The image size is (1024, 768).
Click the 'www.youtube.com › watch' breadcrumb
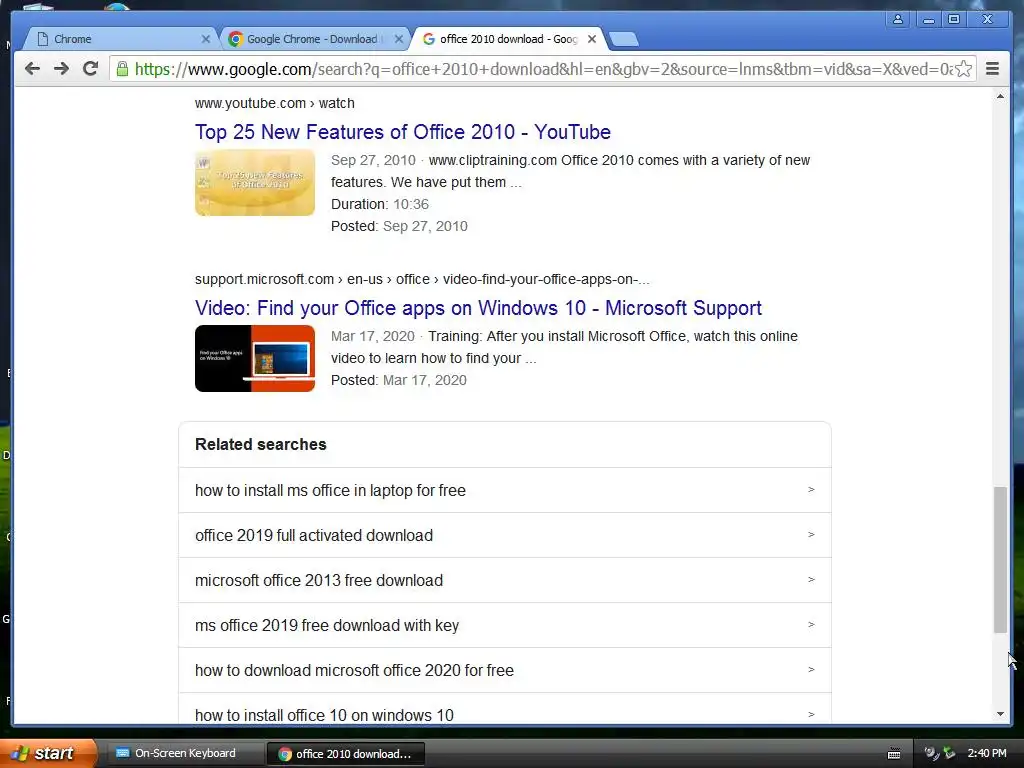(274, 103)
